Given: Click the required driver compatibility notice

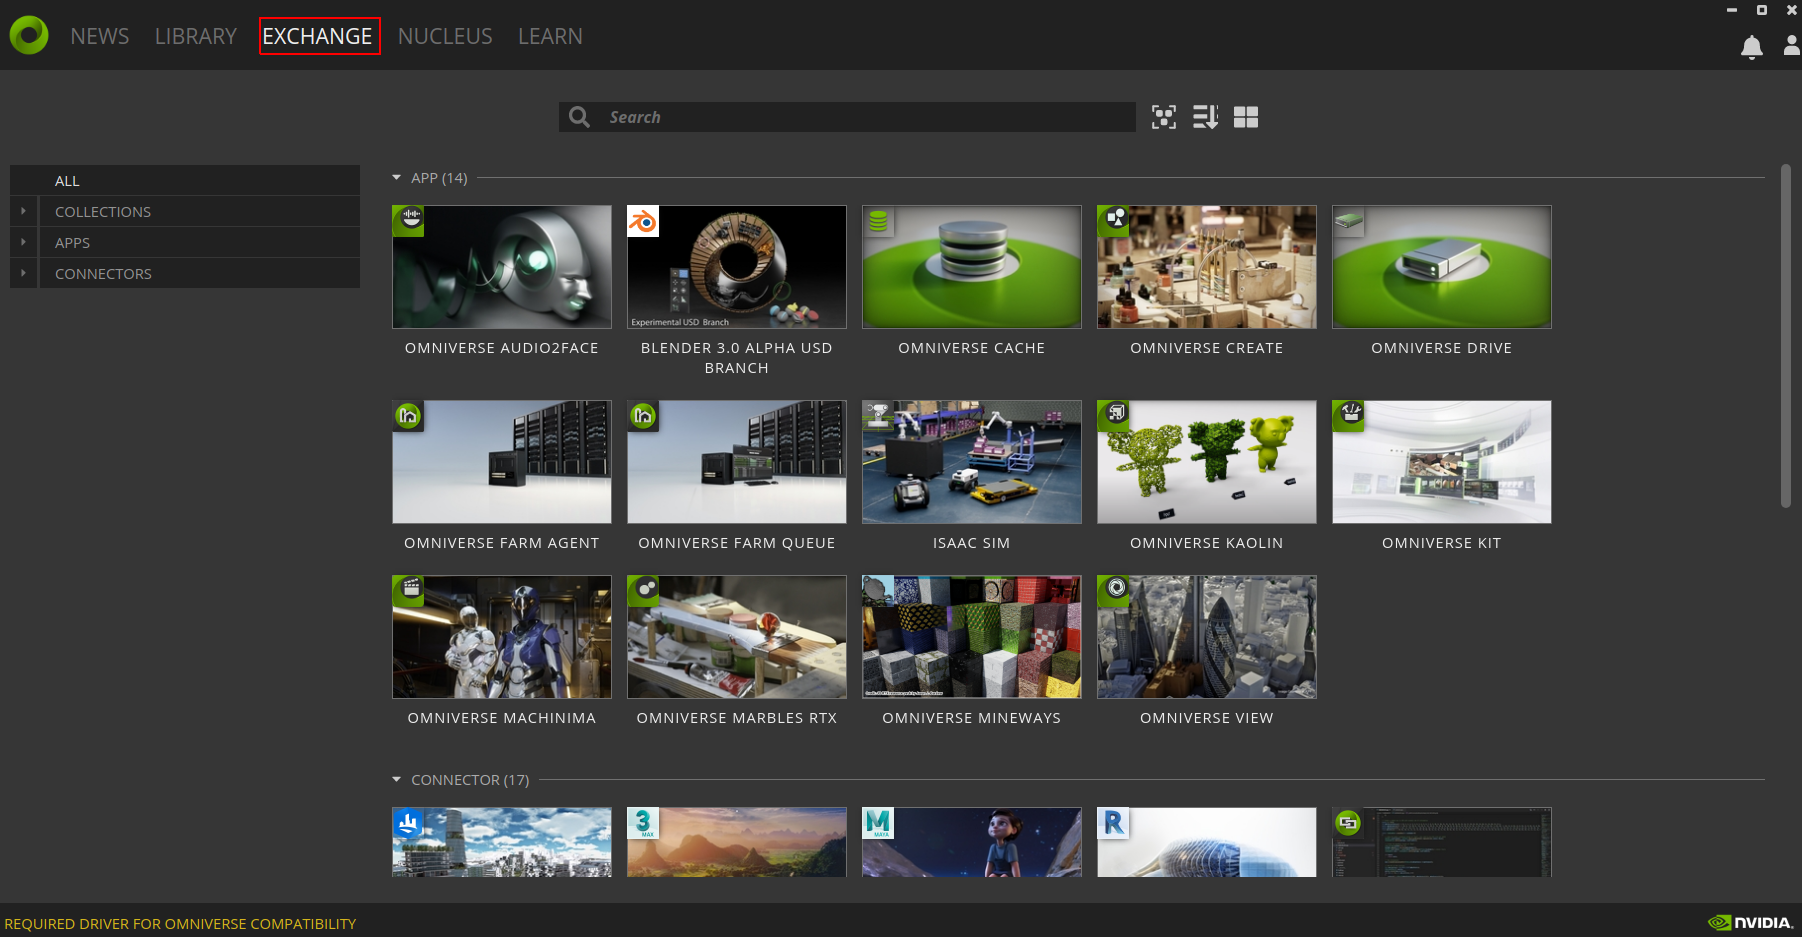Looking at the screenshot, I should click(180, 924).
